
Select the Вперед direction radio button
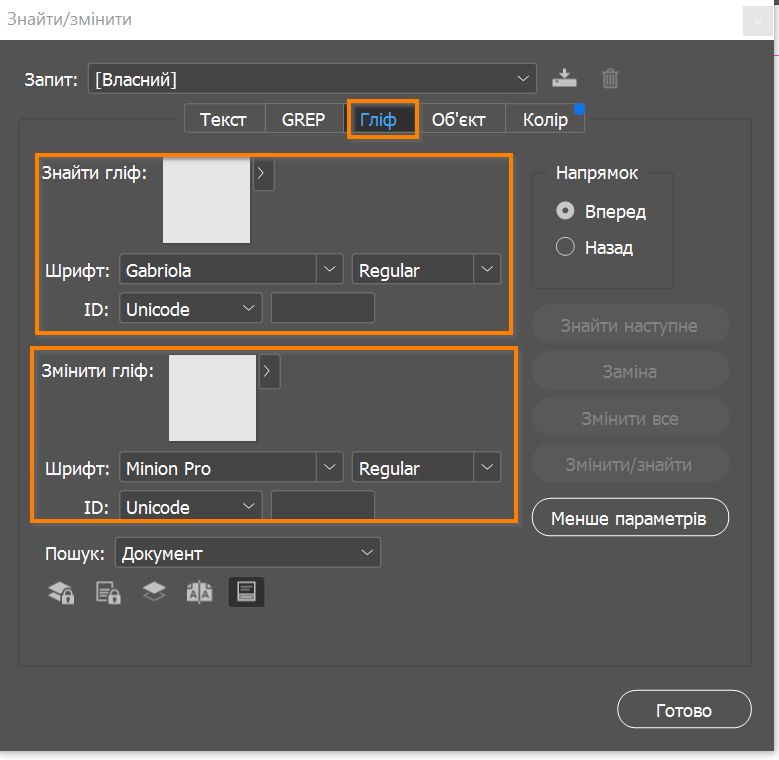pyautogui.click(x=565, y=212)
